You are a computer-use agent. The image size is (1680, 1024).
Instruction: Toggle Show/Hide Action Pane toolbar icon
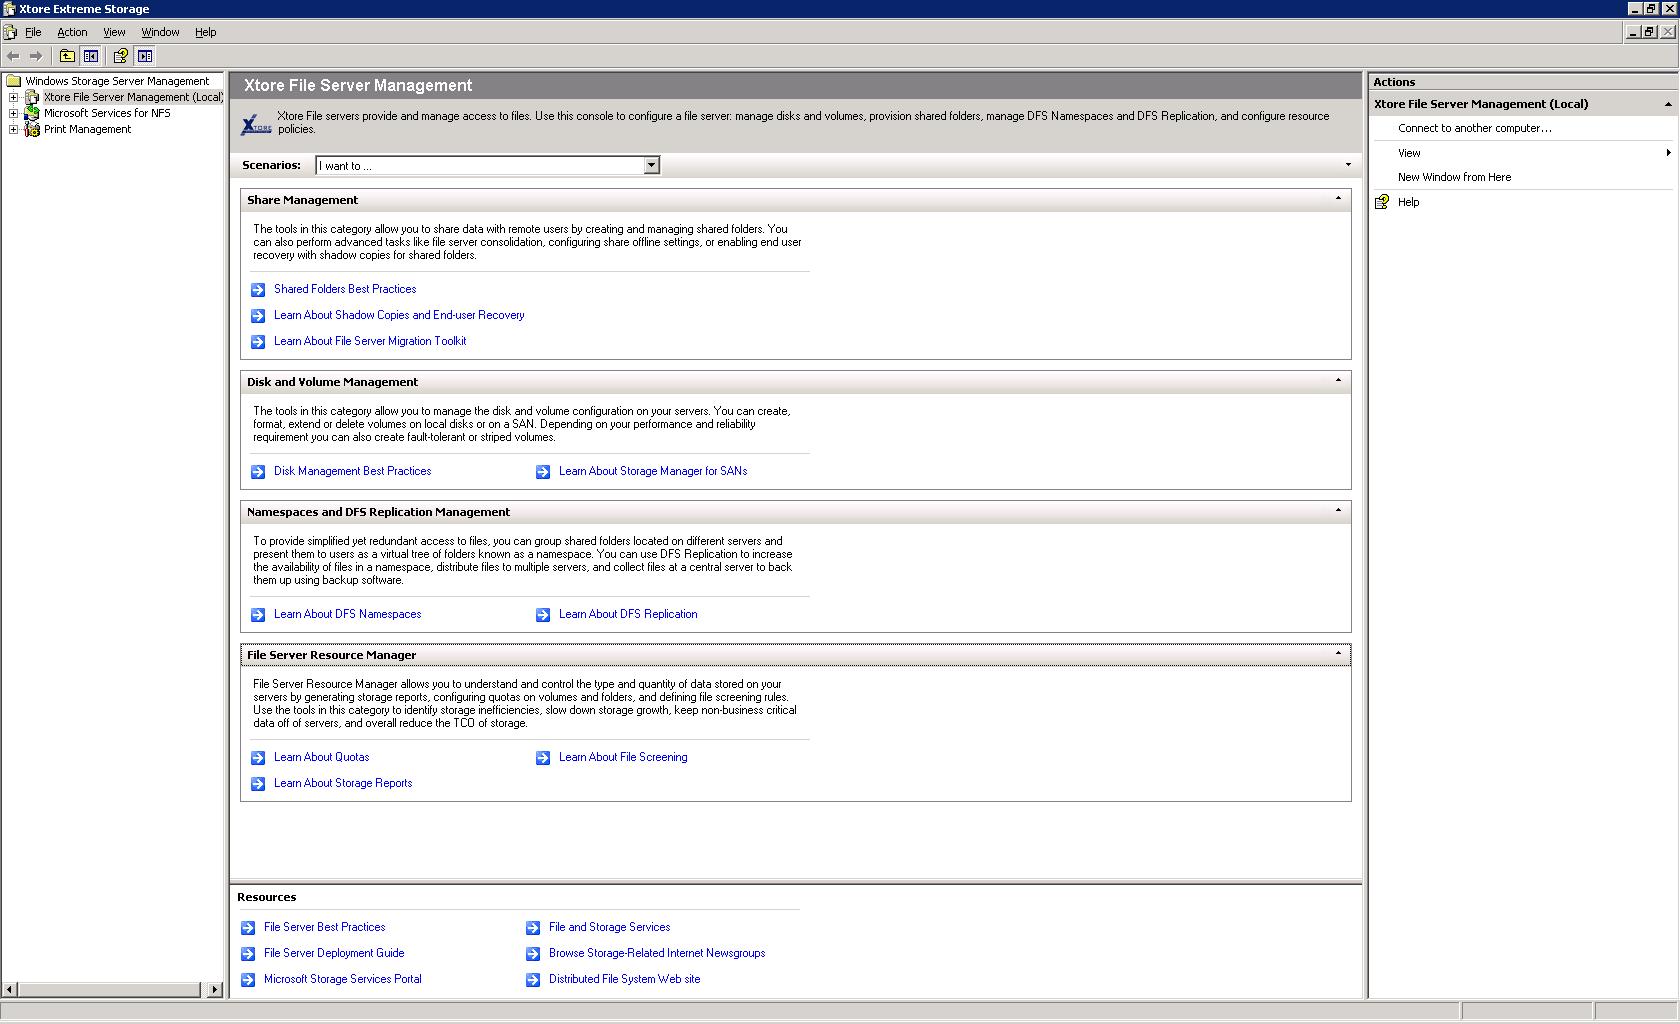click(x=145, y=56)
